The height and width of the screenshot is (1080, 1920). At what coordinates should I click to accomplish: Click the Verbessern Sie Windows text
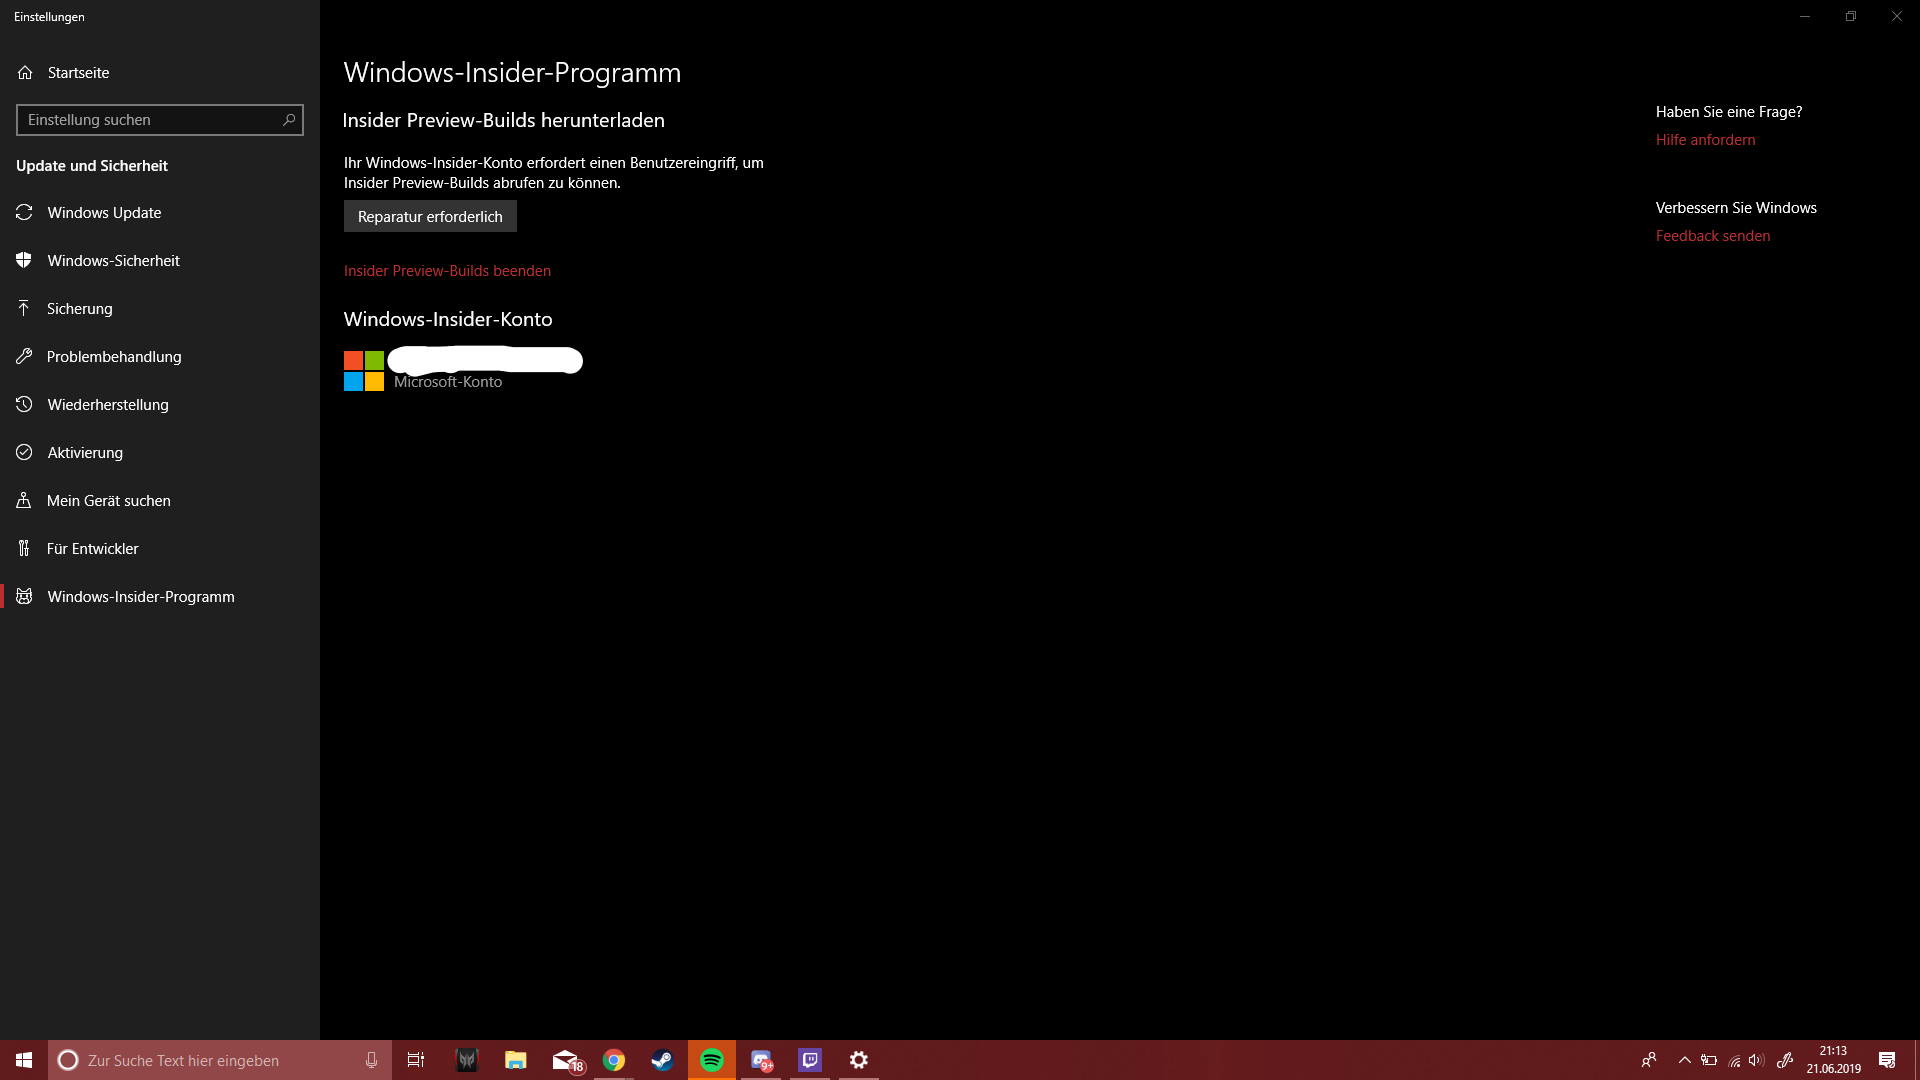[x=1736, y=208]
